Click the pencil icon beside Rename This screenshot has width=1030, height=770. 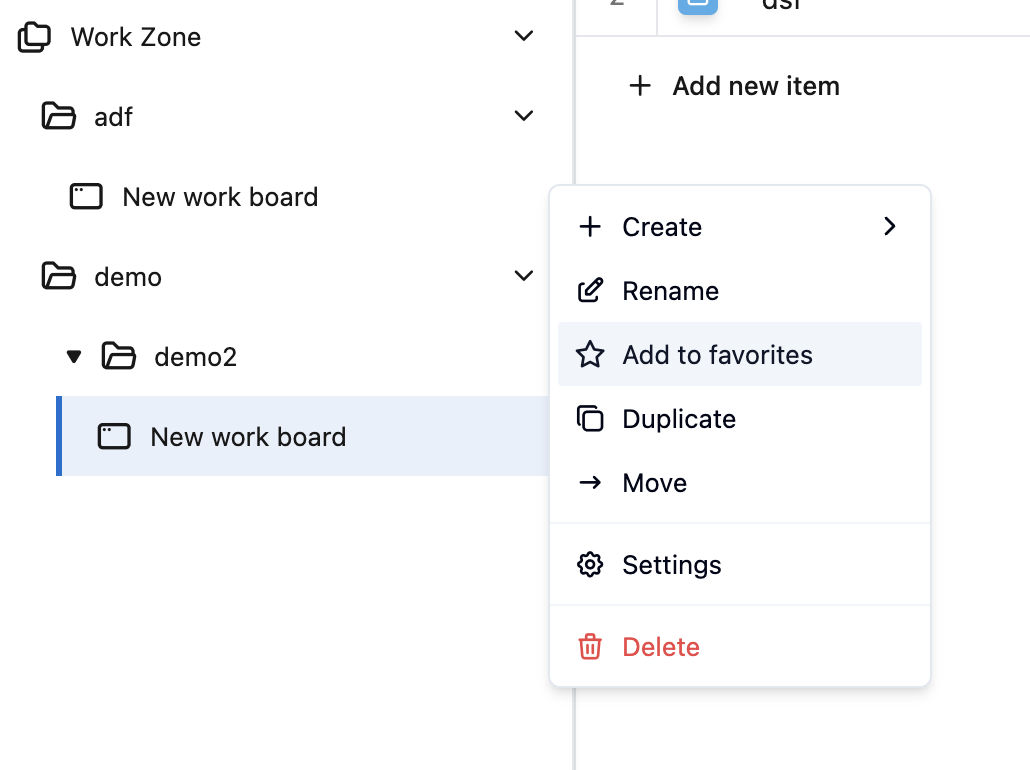coord(590,291)
